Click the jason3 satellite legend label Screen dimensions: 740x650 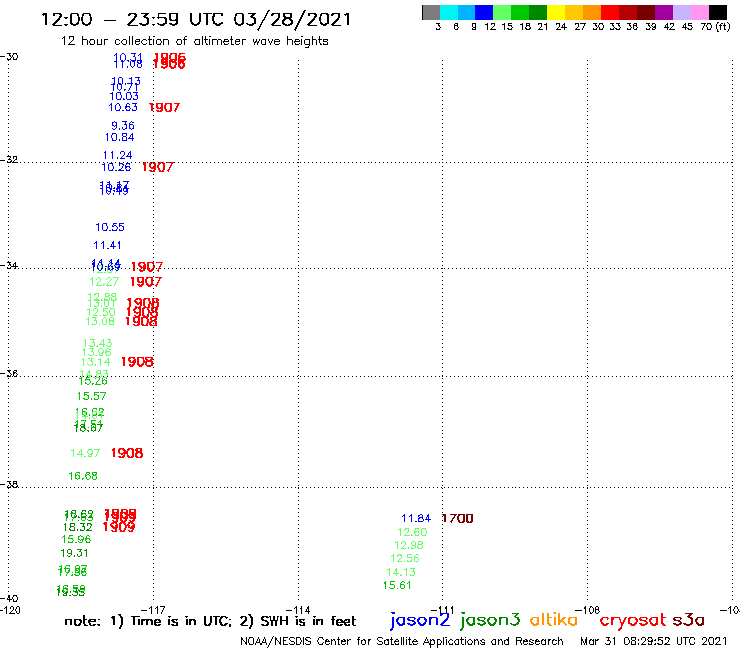(490, 620)
